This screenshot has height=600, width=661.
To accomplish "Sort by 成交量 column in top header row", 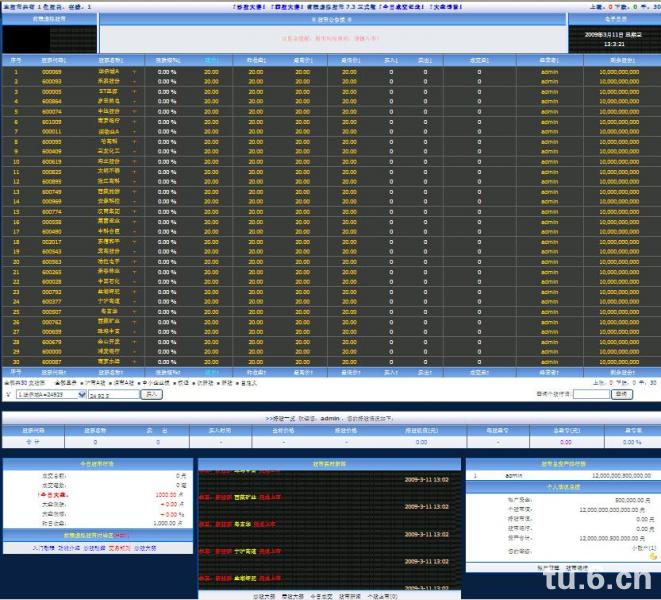I will pos(479,60).
